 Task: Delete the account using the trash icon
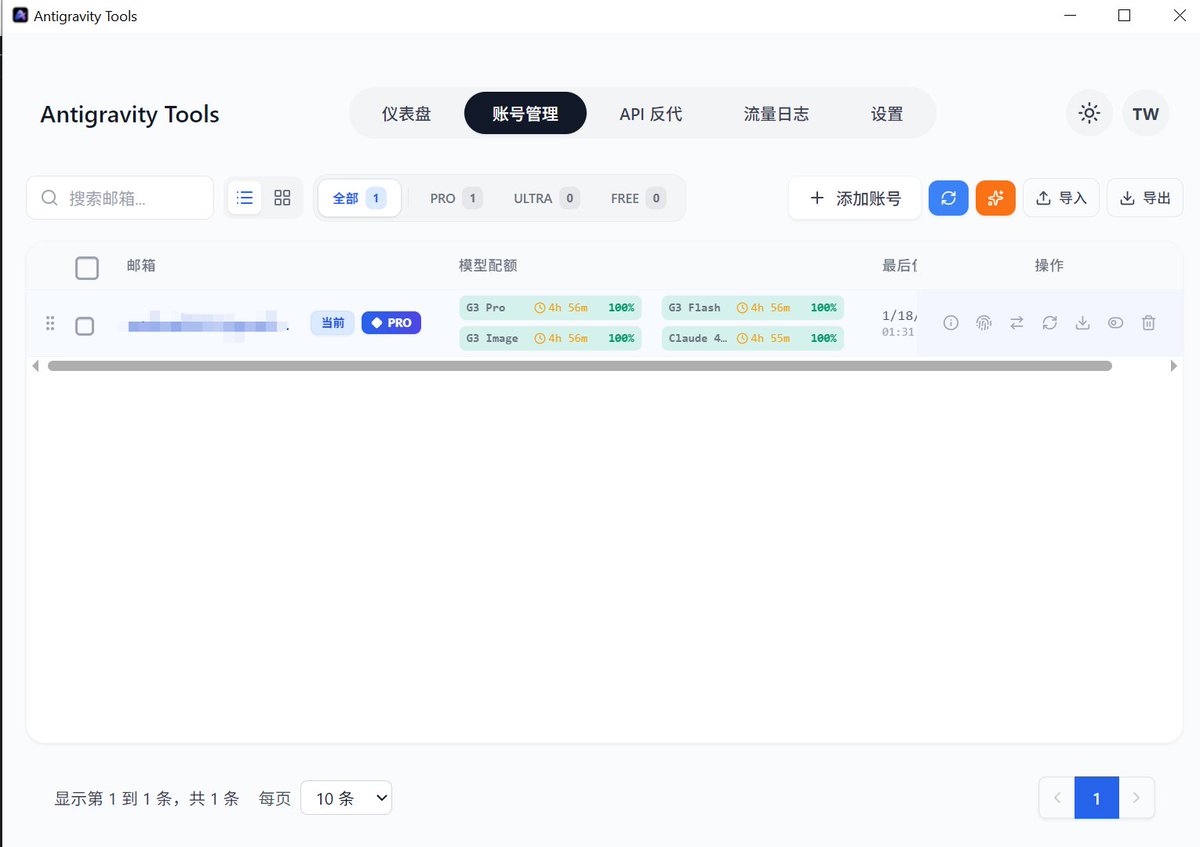pyautogui.click(x=1148, y=323)
